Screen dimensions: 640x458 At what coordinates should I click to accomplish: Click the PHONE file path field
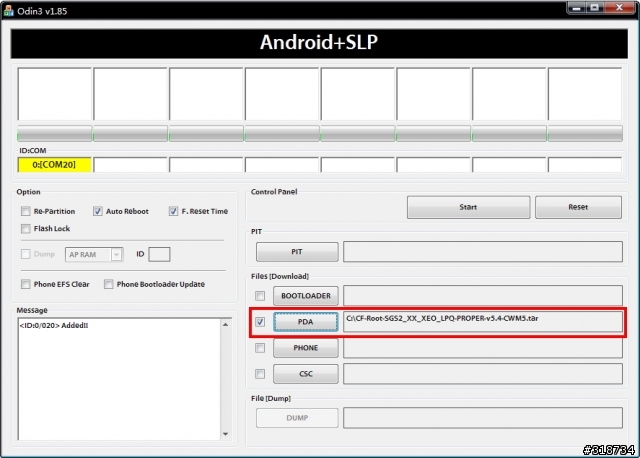click(483, 348)
